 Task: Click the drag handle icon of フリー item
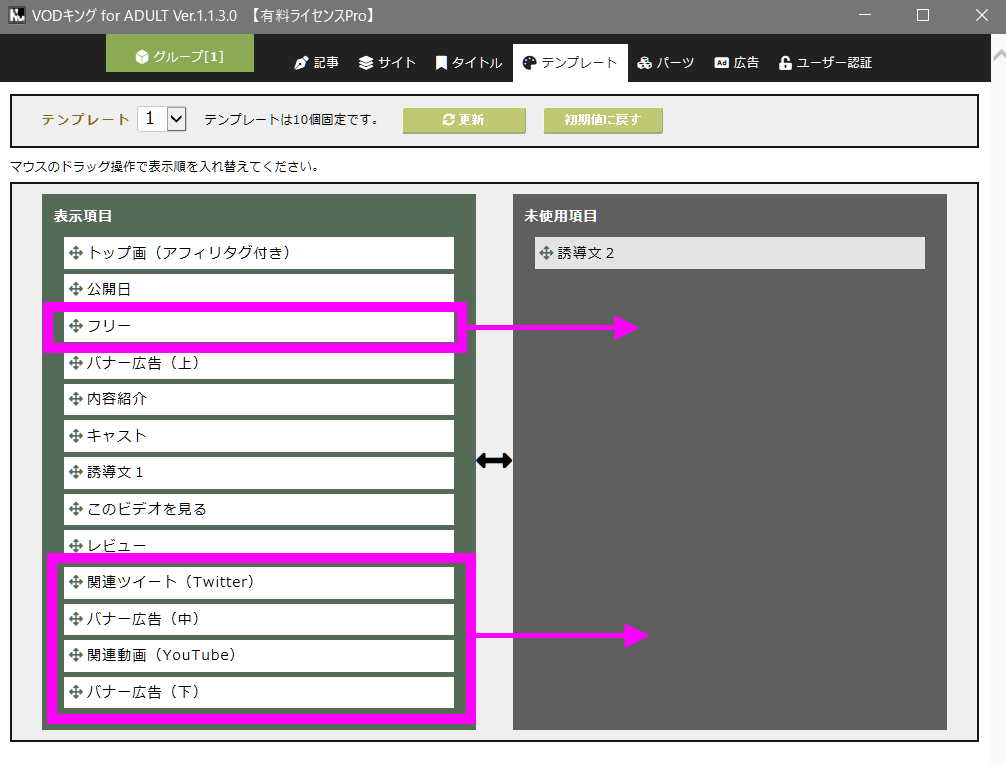pos(76,326)
